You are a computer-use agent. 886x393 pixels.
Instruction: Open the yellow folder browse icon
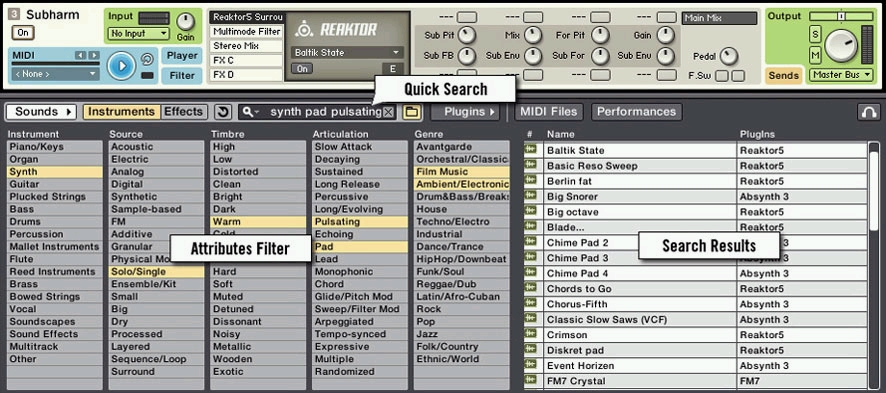(x=412, y=112)
